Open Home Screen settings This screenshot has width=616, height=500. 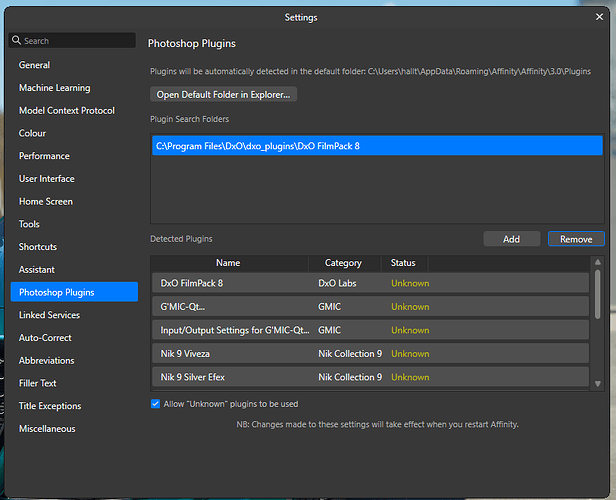click(46, 201)
